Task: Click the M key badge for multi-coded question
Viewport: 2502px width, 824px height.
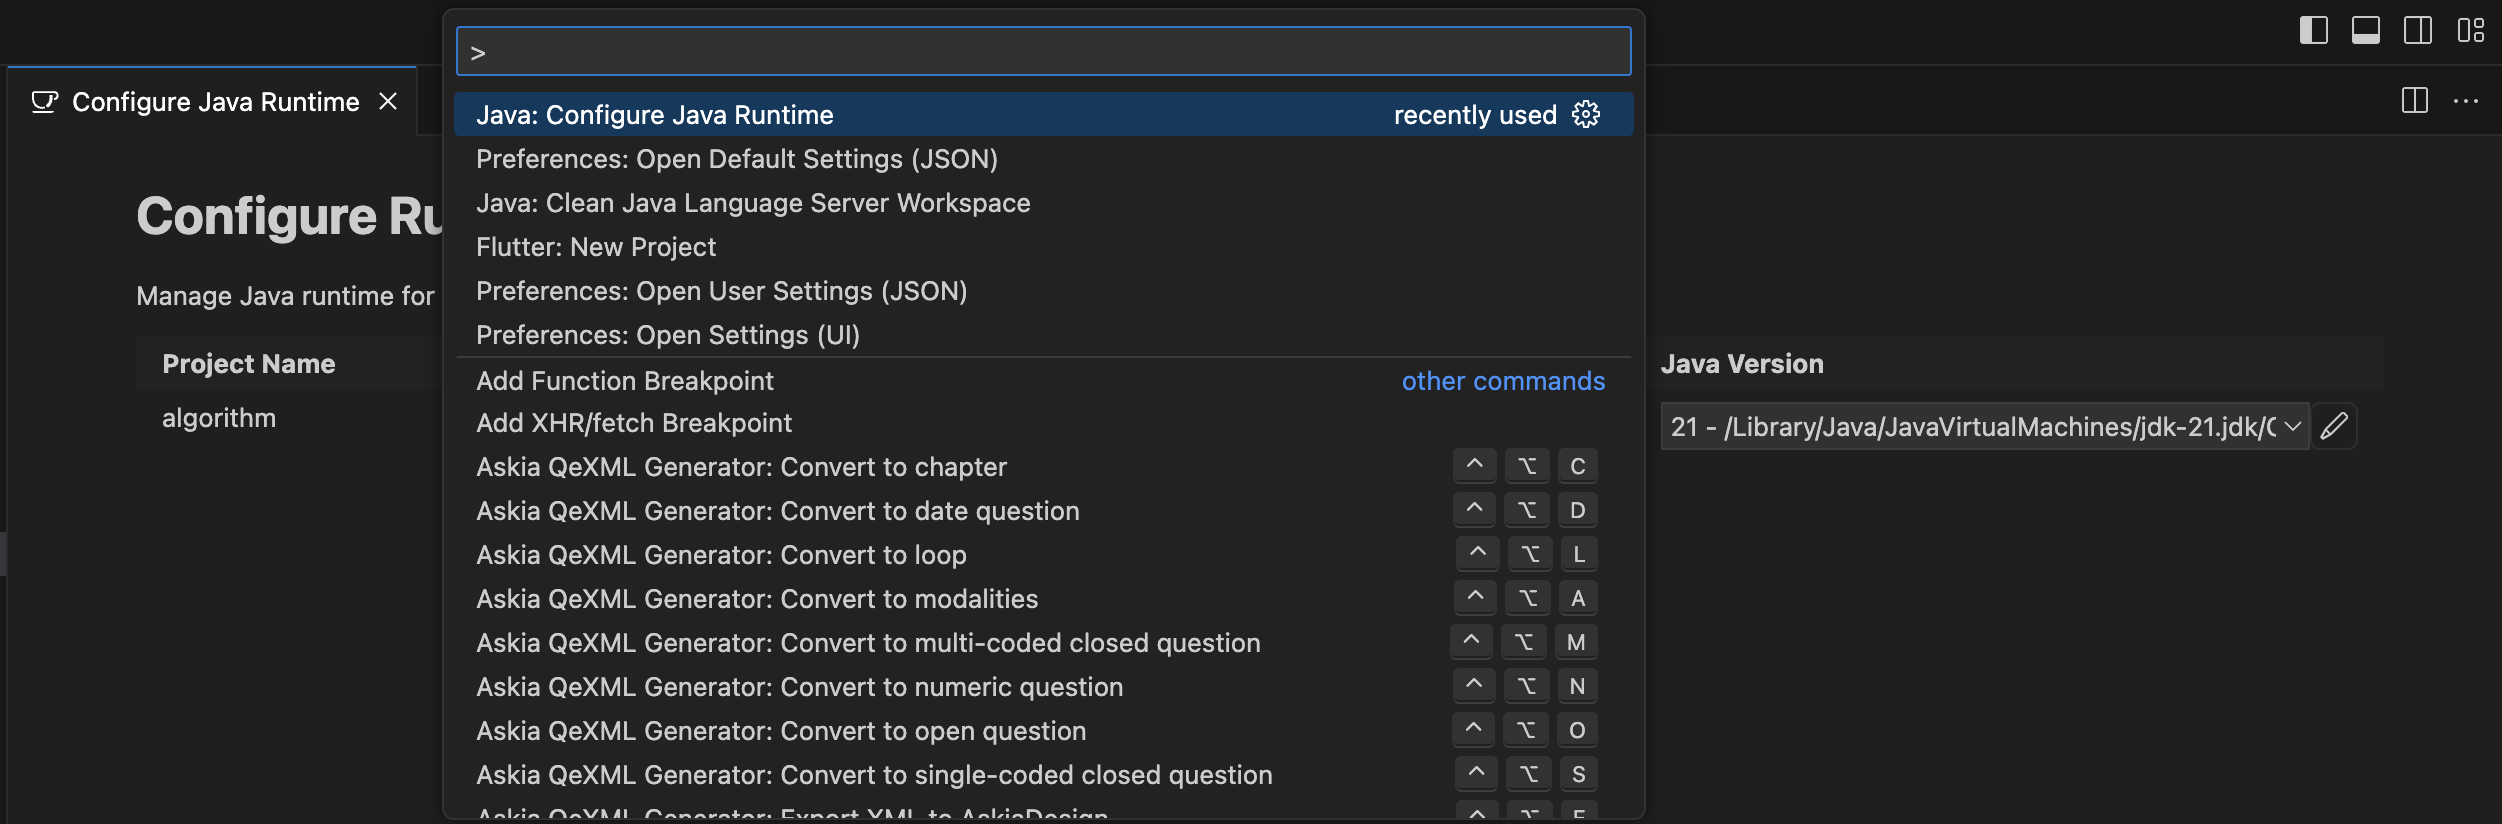Action: click(x=1576, y=642)
